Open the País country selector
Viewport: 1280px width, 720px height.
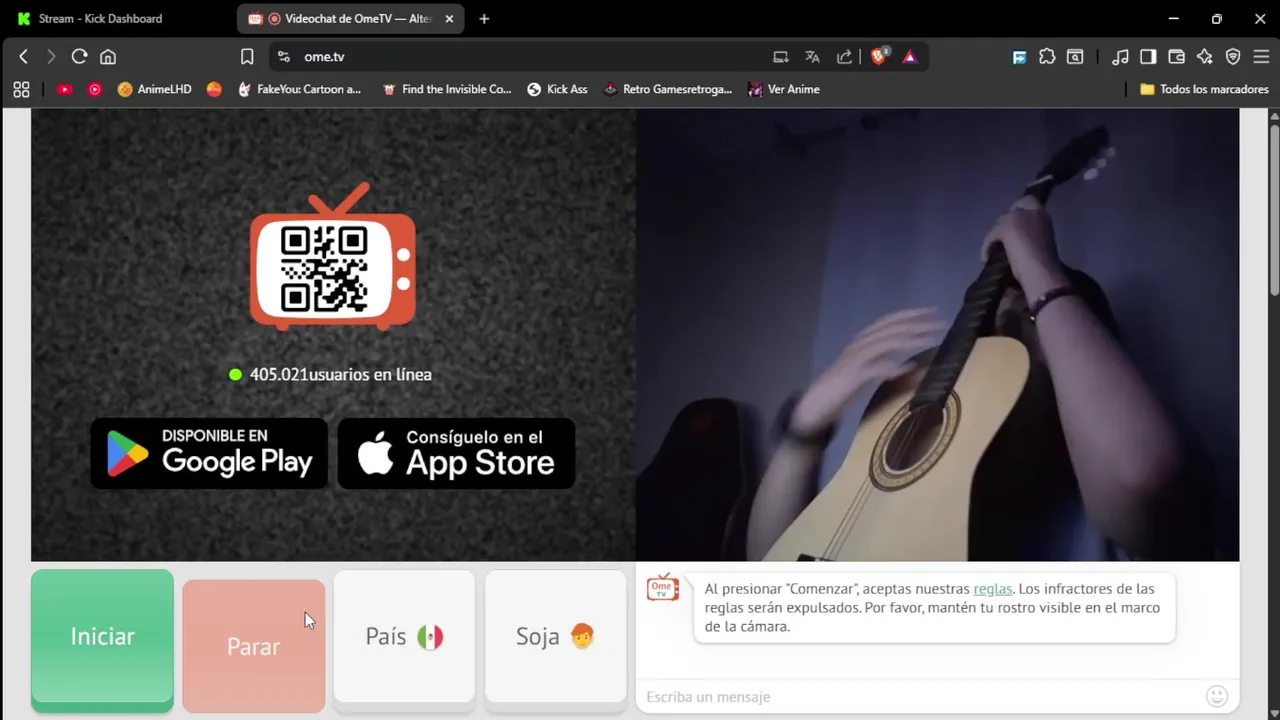pyautogui.click(x=404, y=640)
